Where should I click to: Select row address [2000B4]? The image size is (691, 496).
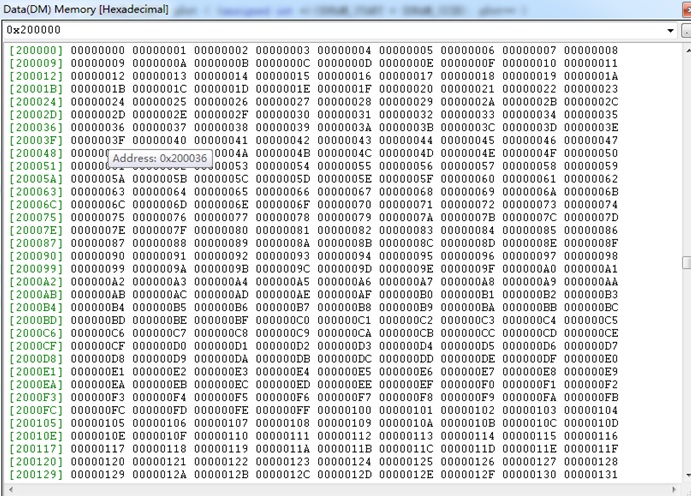pos(36,307)
